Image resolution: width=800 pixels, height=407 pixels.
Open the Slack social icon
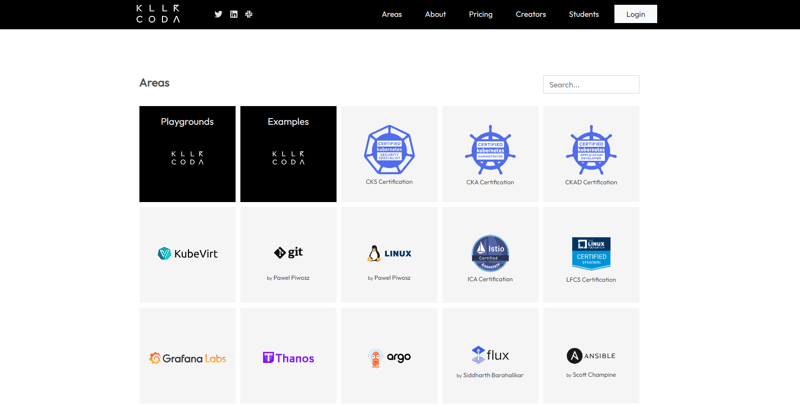248,14
